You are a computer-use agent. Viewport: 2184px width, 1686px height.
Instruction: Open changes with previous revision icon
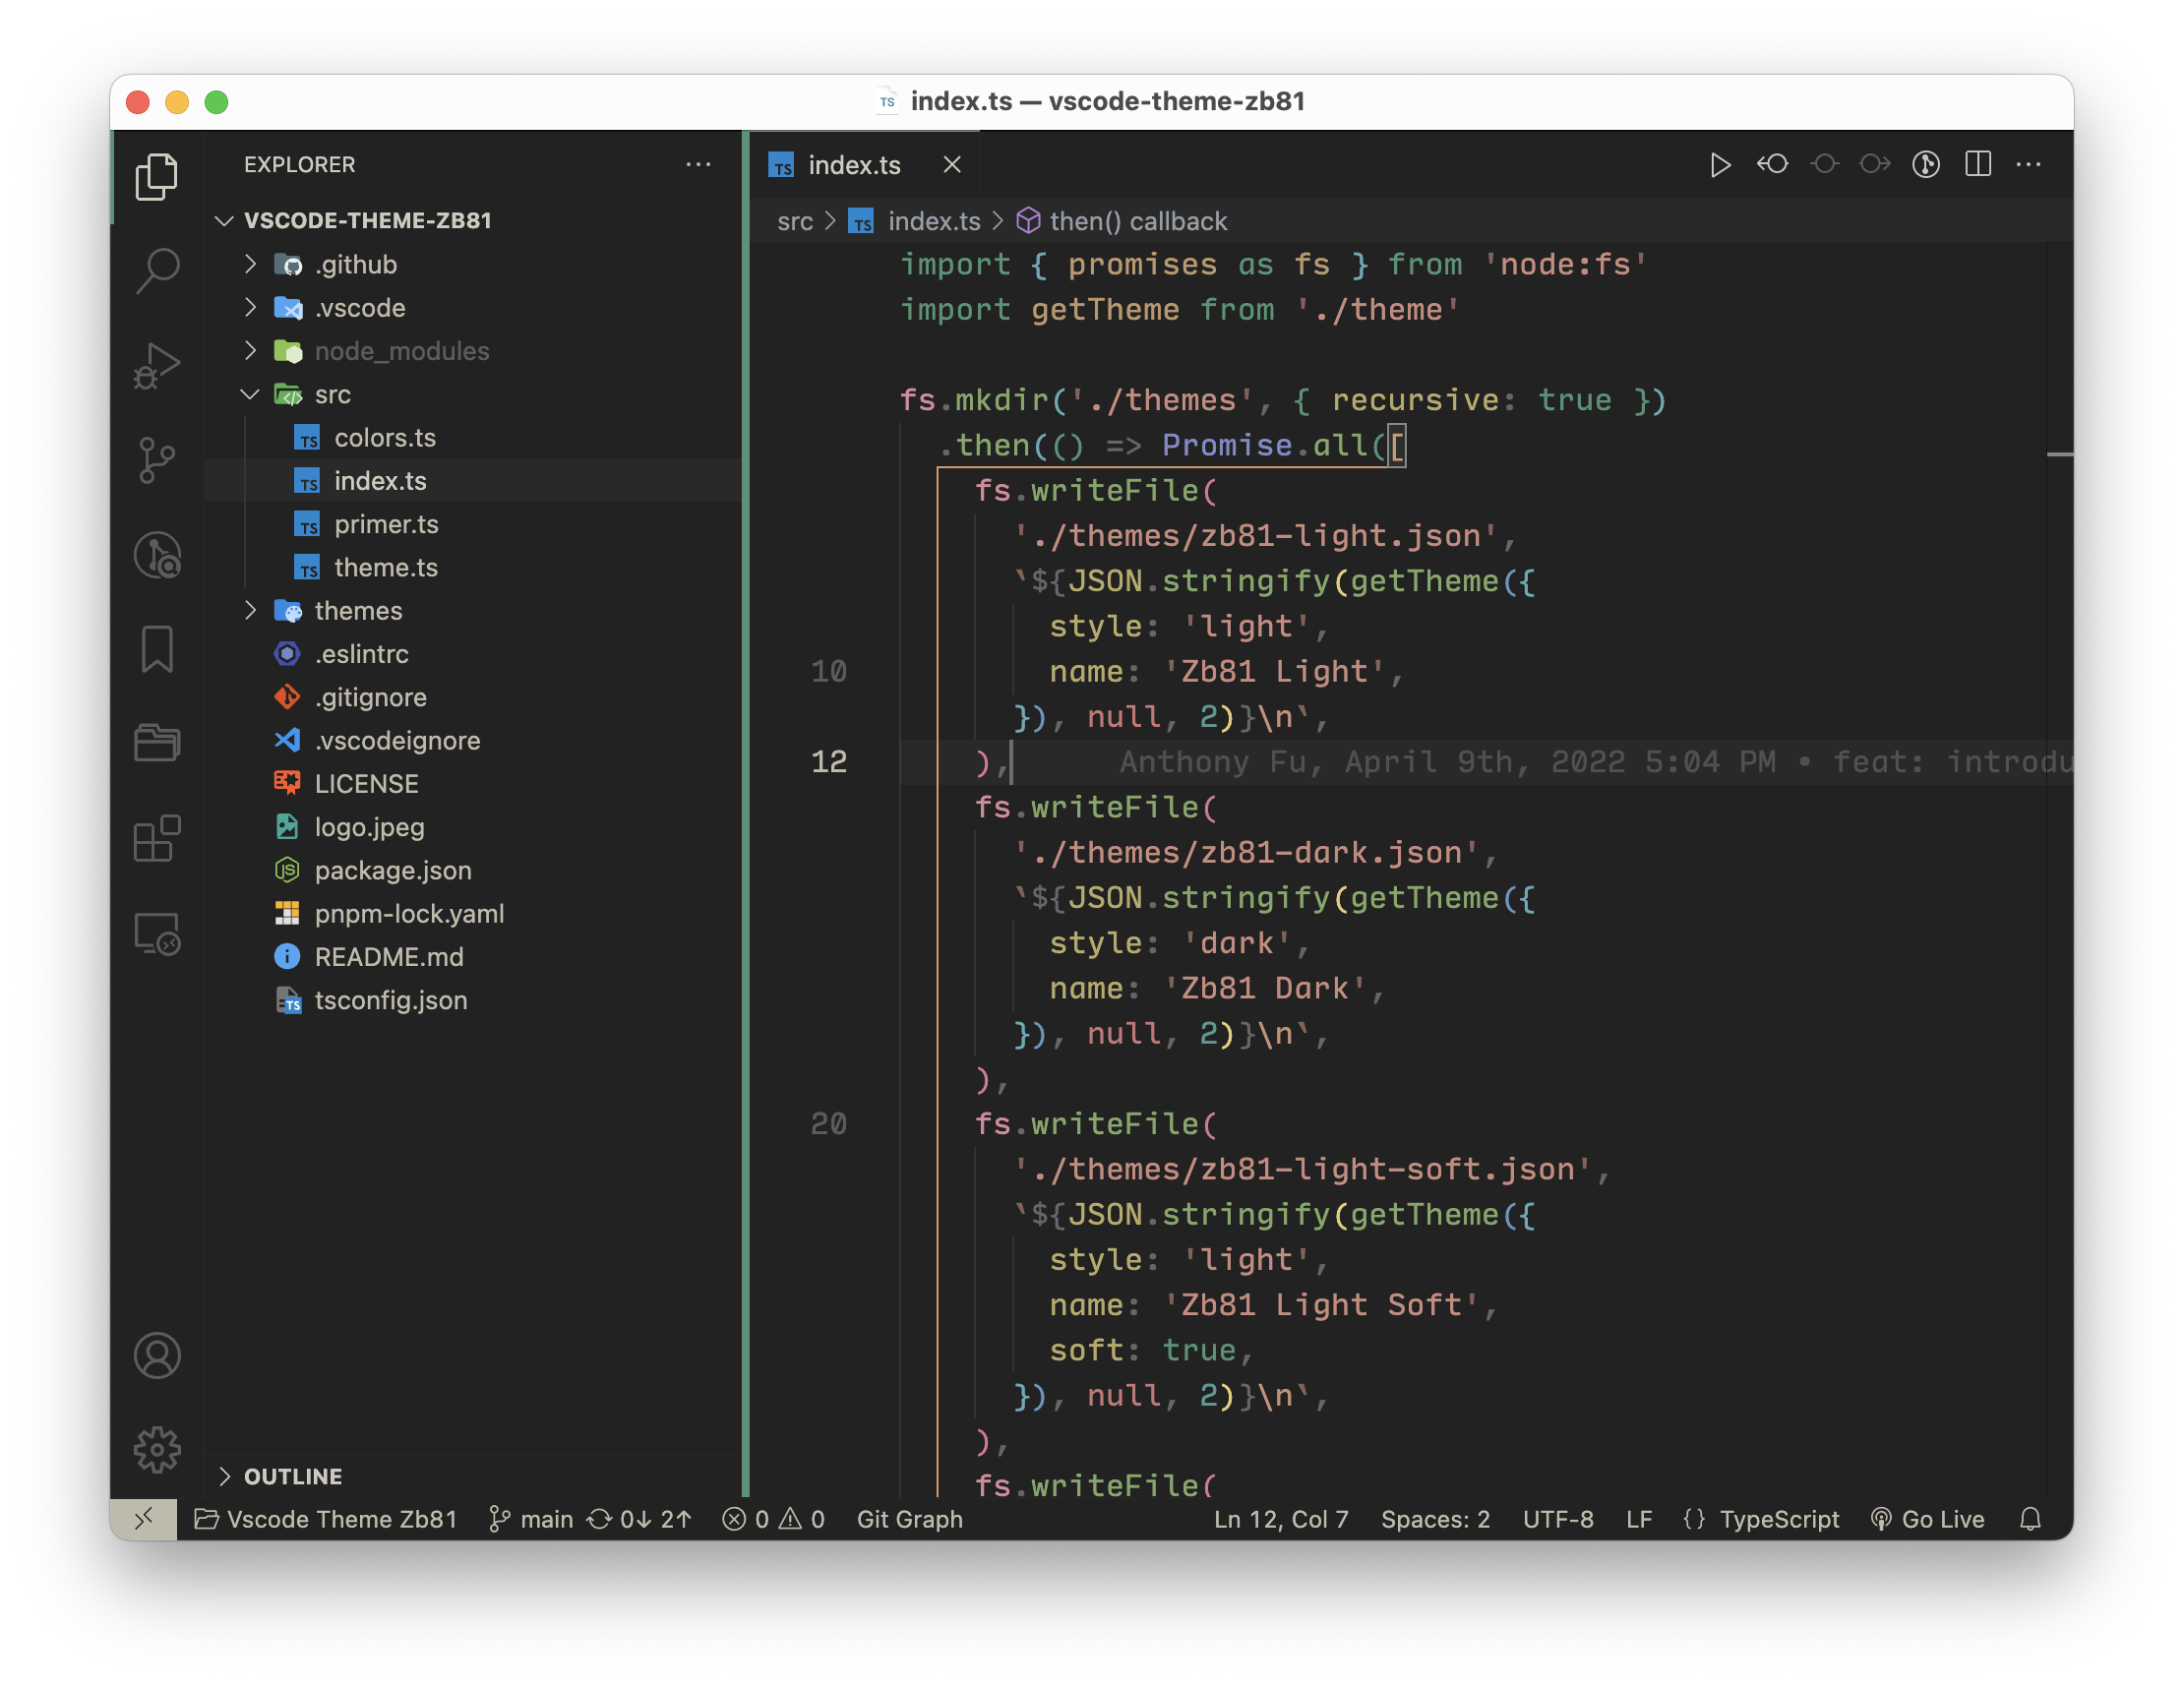[x=1772, y=165]
